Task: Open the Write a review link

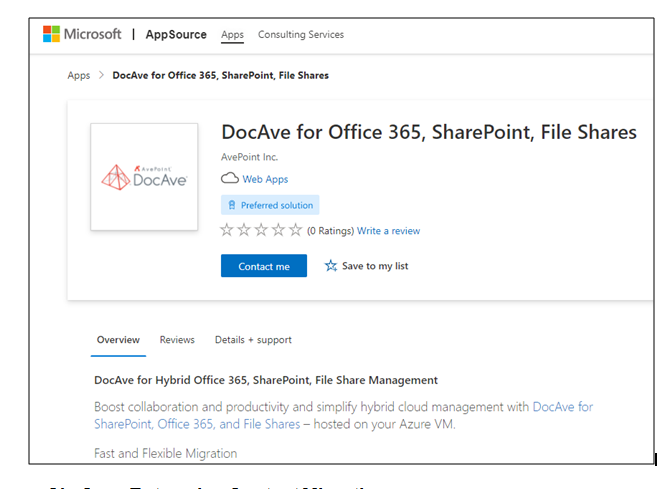Action: pos(389,231)
